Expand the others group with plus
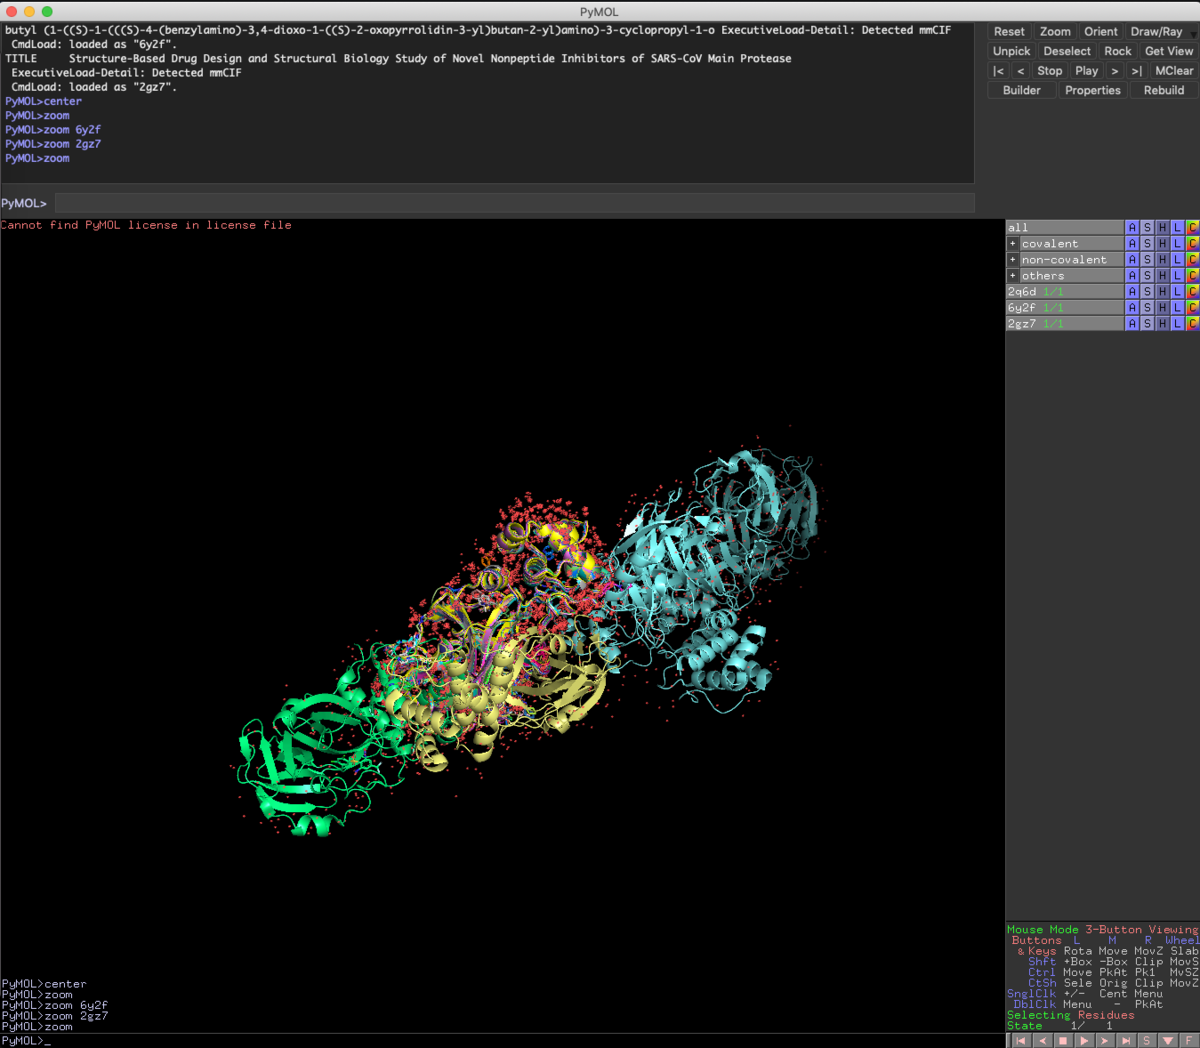 click(1012, 276)
